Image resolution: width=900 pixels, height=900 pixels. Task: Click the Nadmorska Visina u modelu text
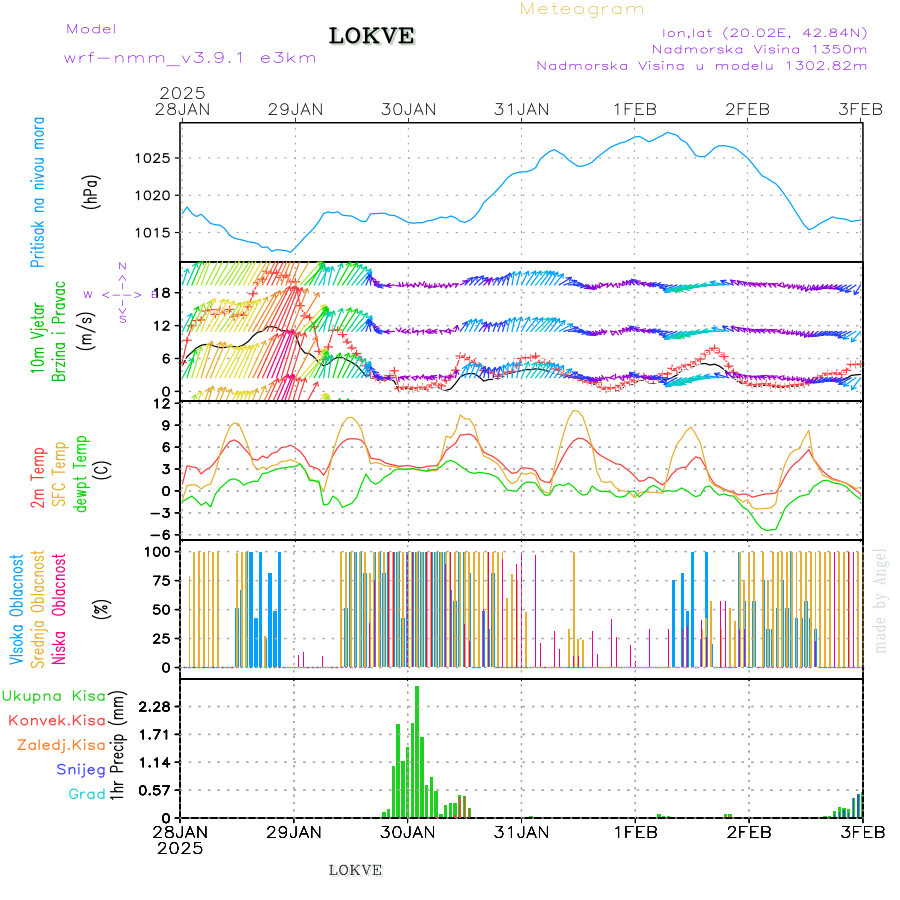click(701, 66)
